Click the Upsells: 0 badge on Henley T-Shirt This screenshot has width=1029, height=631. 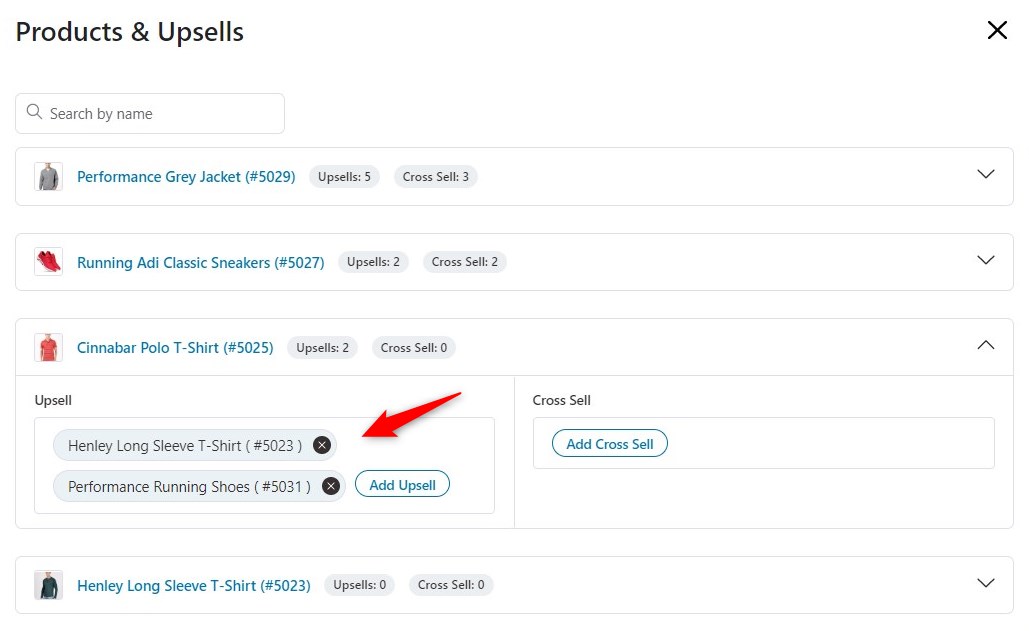tap(359, 584)
